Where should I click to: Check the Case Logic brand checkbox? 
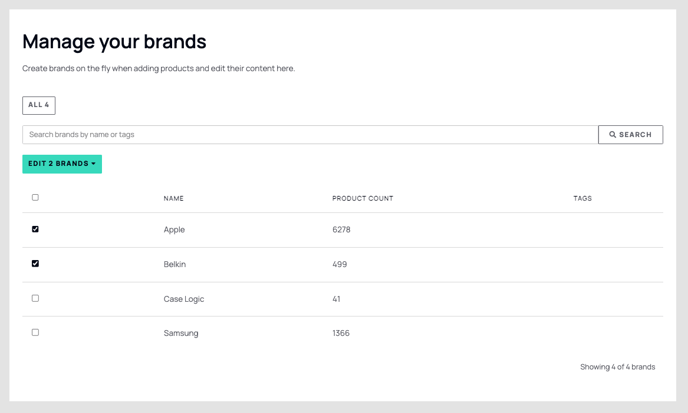coord(35,298)
